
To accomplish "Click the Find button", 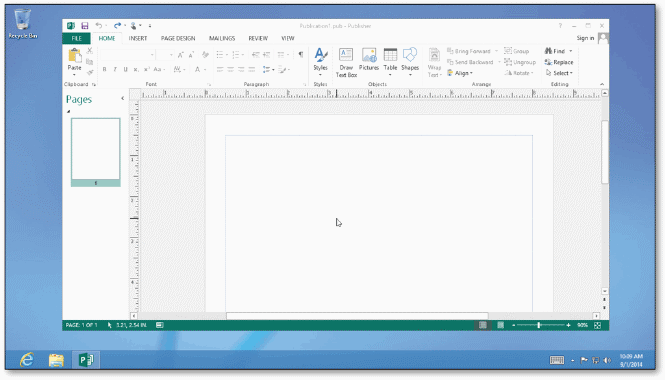I will (555, 51).
